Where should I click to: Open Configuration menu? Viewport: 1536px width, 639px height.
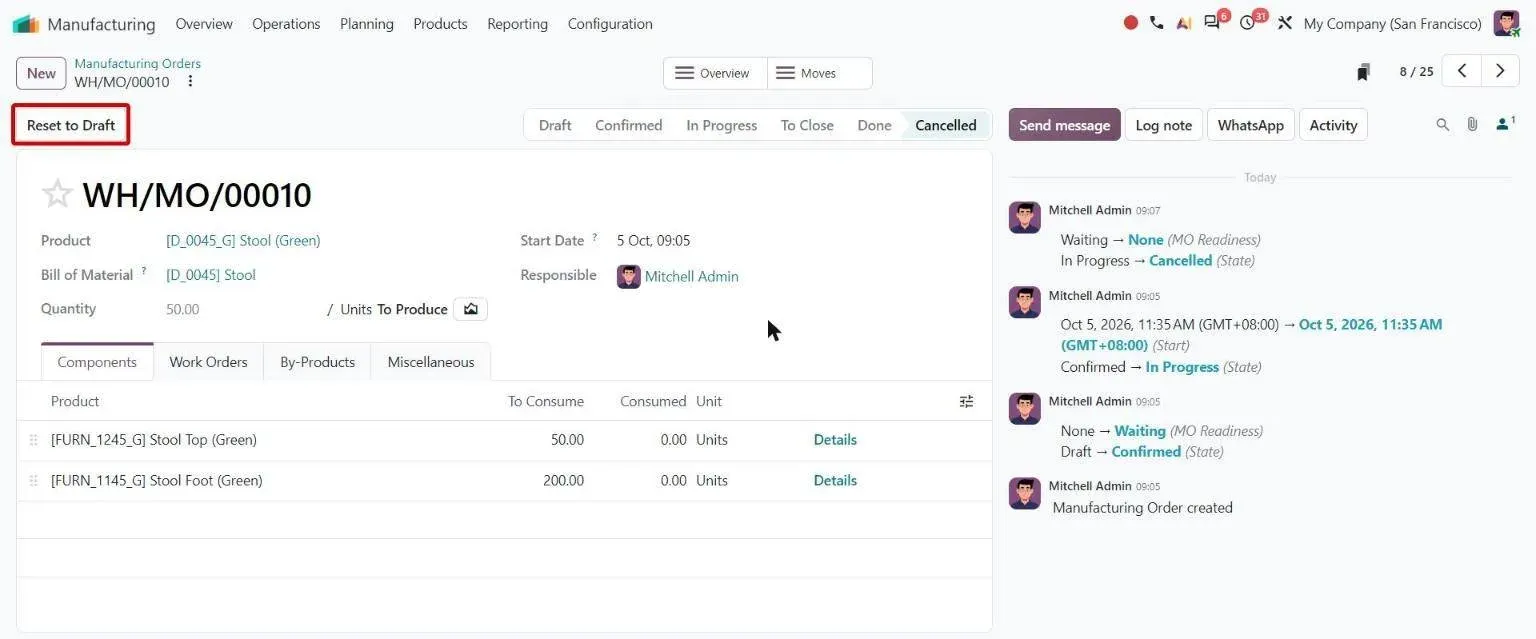[x=610, y=24]
